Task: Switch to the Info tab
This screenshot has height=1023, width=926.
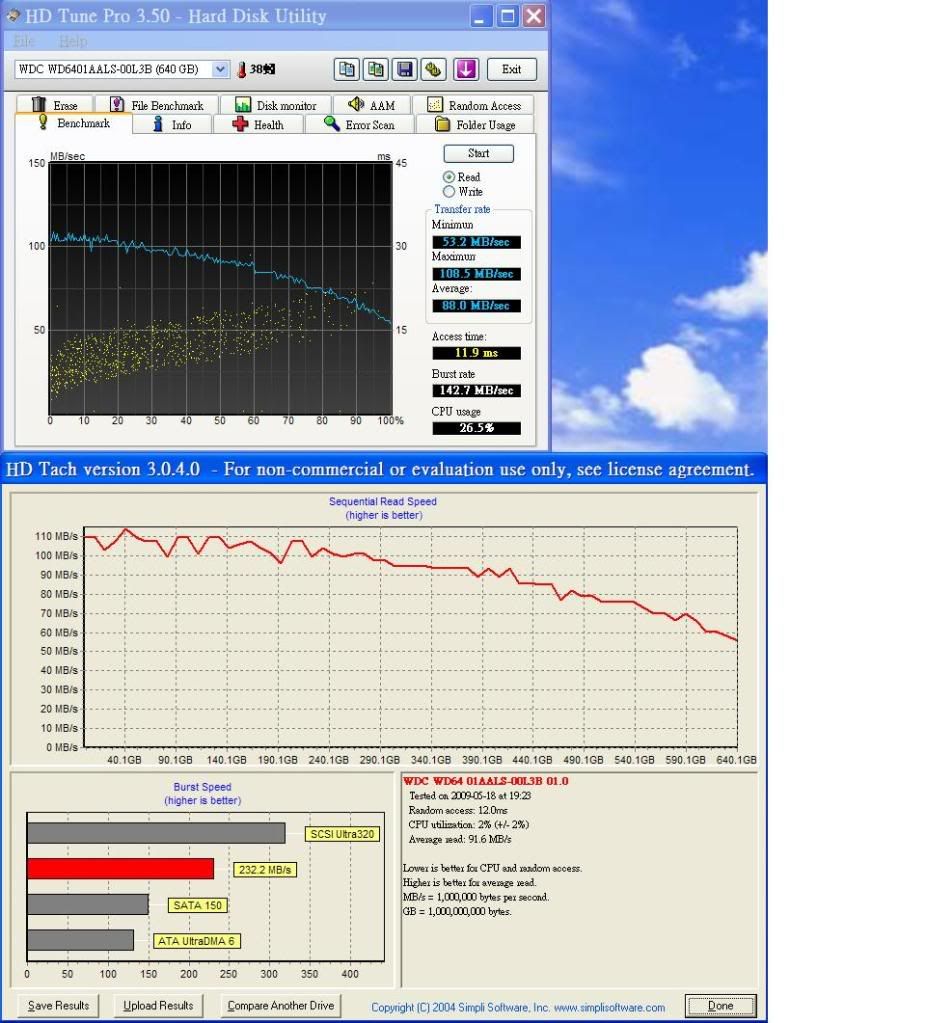Action: tap(172, 125)
